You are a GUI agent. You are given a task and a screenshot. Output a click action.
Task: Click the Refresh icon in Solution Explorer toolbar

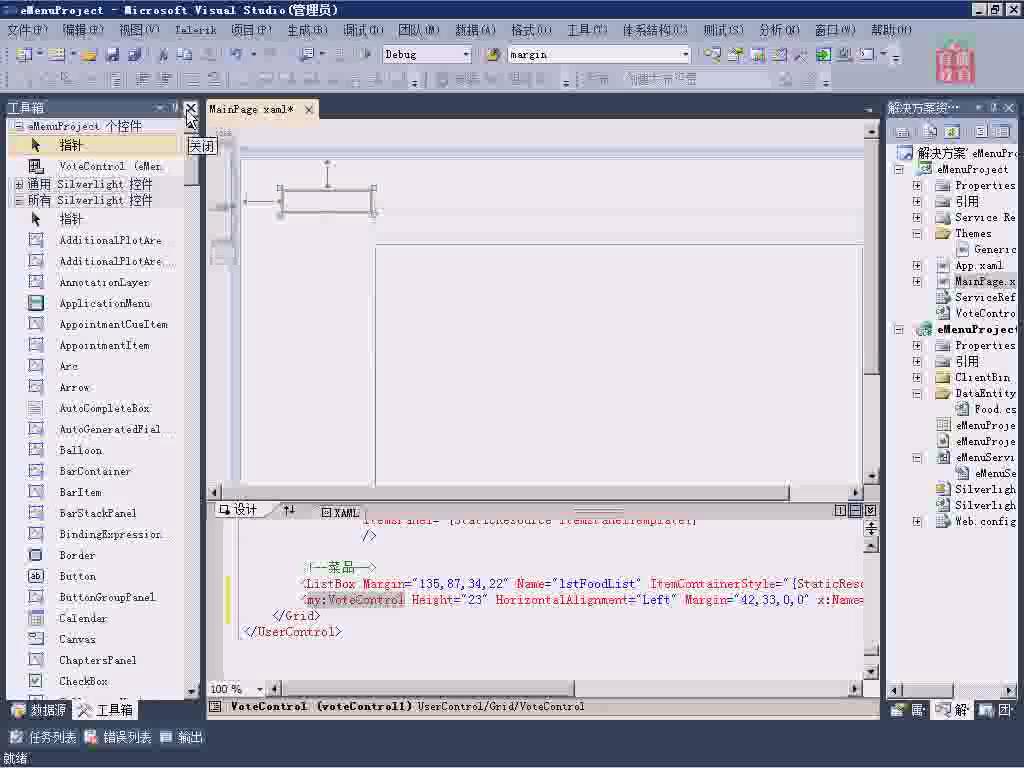(x=953, y=132)
